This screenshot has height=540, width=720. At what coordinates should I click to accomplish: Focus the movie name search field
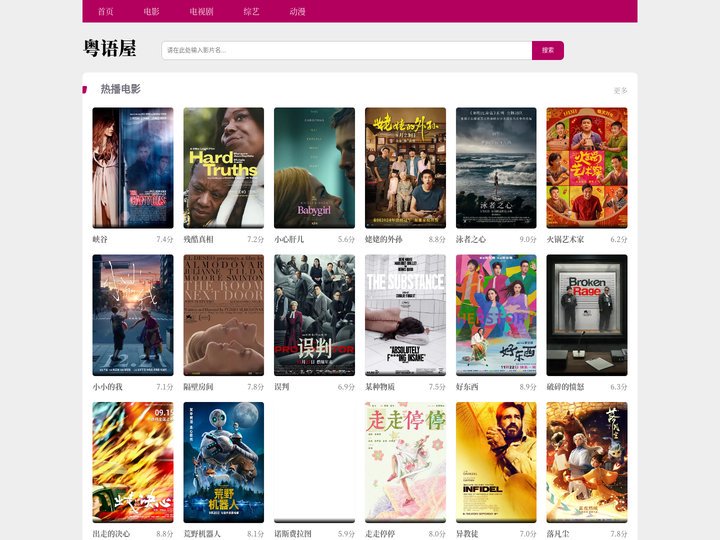[347, 51]
